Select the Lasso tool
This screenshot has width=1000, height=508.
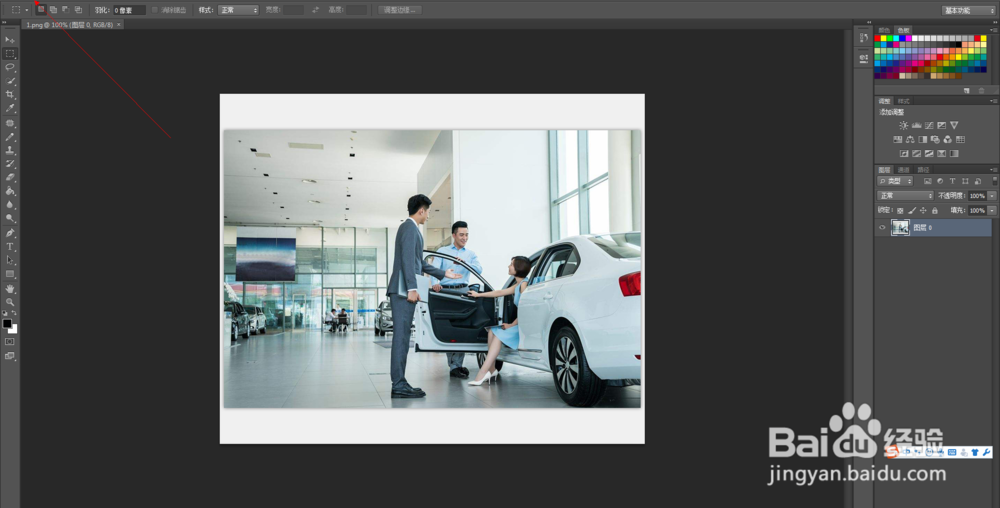[10, 67]
